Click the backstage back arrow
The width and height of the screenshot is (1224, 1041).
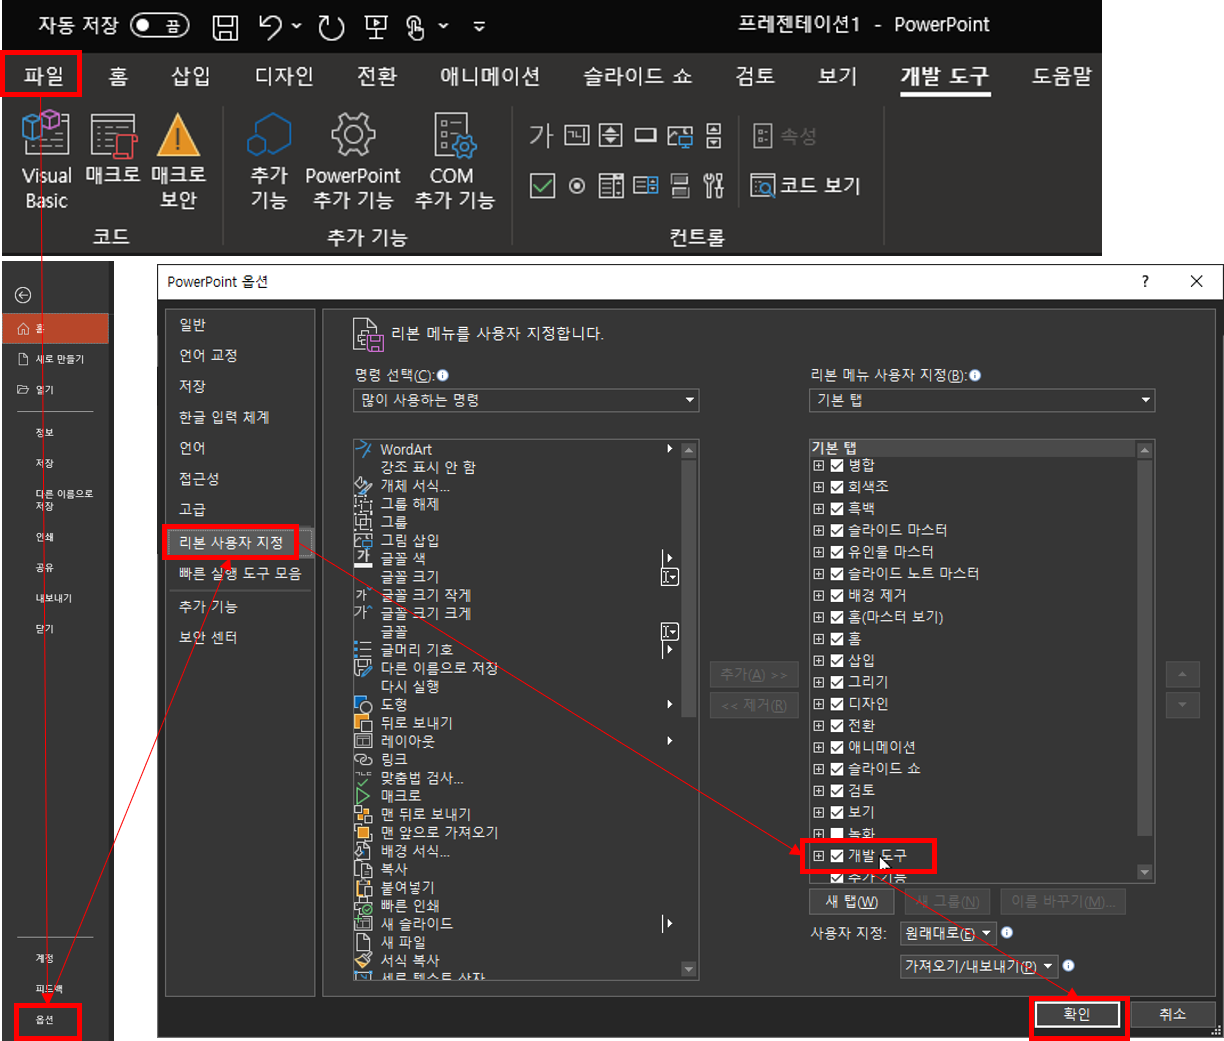(x=23, y=295)
